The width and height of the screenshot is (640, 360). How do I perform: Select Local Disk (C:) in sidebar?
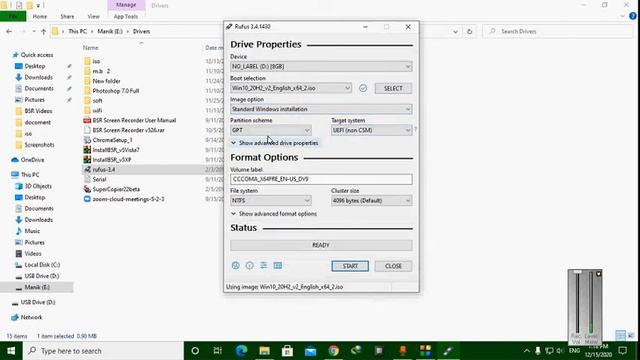click(42, 265)
